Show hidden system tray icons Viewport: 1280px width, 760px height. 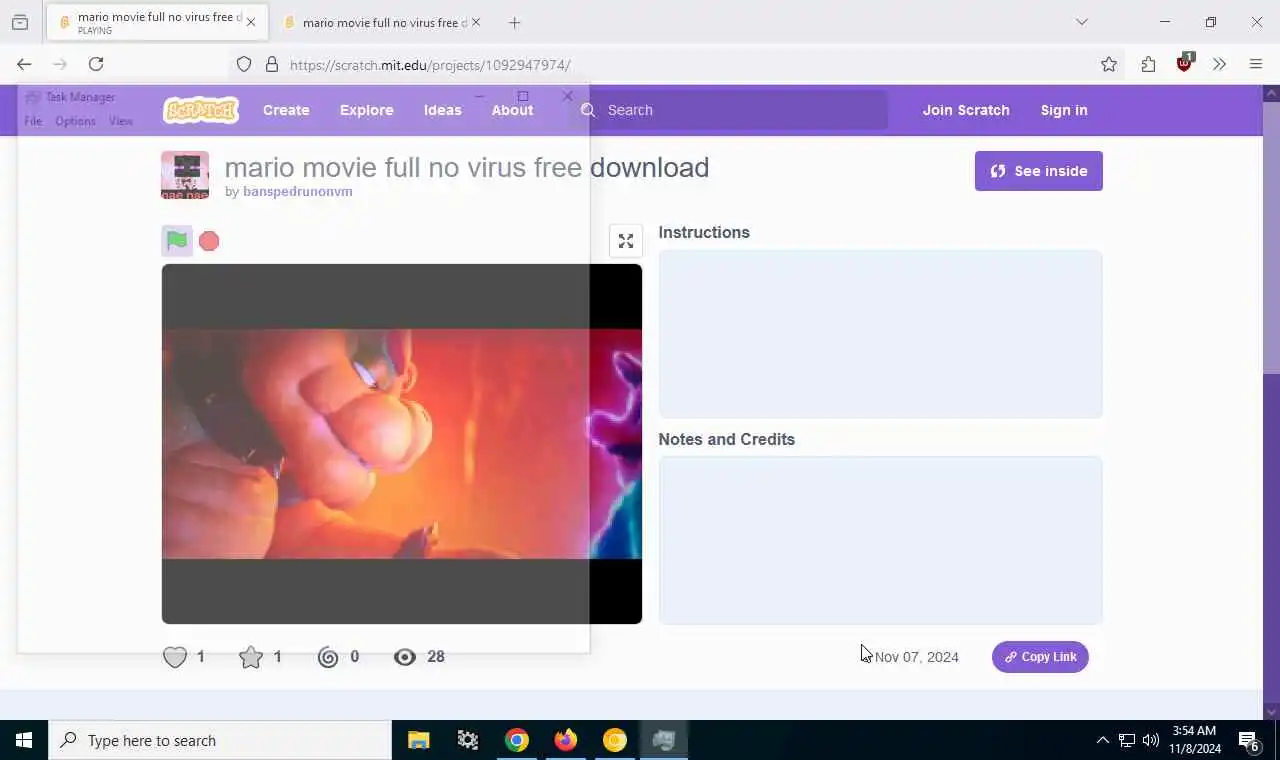point(1102,741)
